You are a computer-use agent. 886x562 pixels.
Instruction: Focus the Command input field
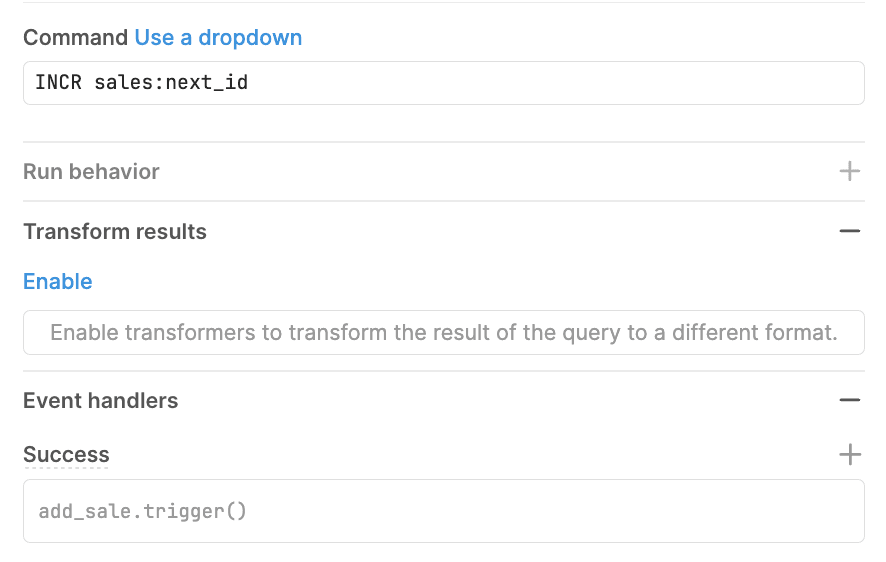443,83
